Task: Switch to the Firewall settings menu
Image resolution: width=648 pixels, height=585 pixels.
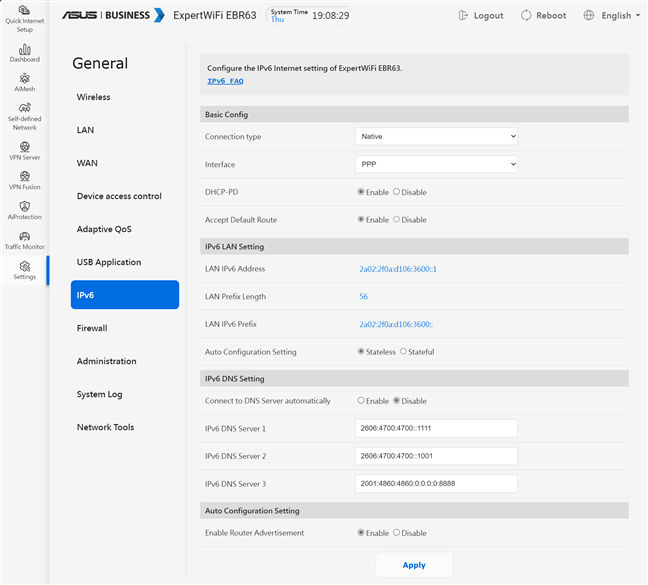Action: [92, 328]
